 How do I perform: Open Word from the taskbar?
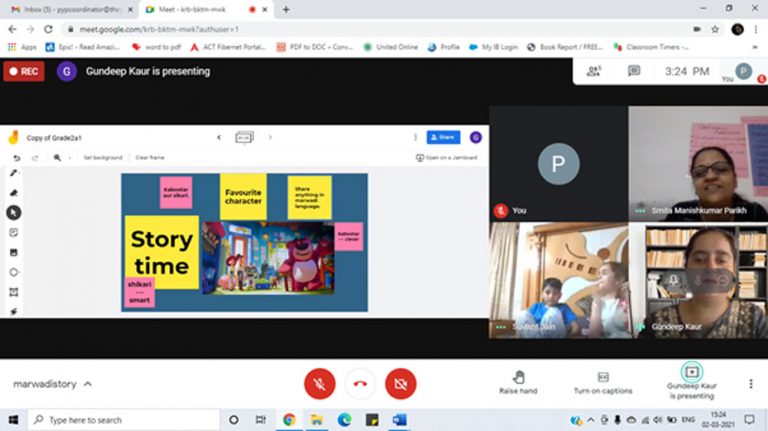399,420
